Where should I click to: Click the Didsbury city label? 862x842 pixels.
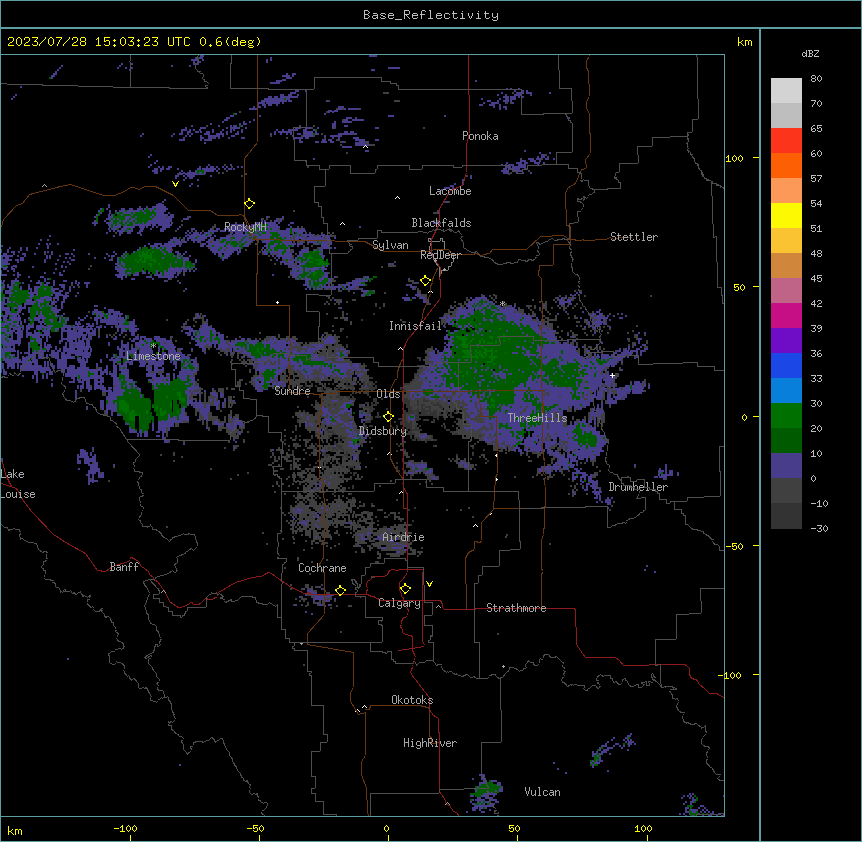coord(383,431)
